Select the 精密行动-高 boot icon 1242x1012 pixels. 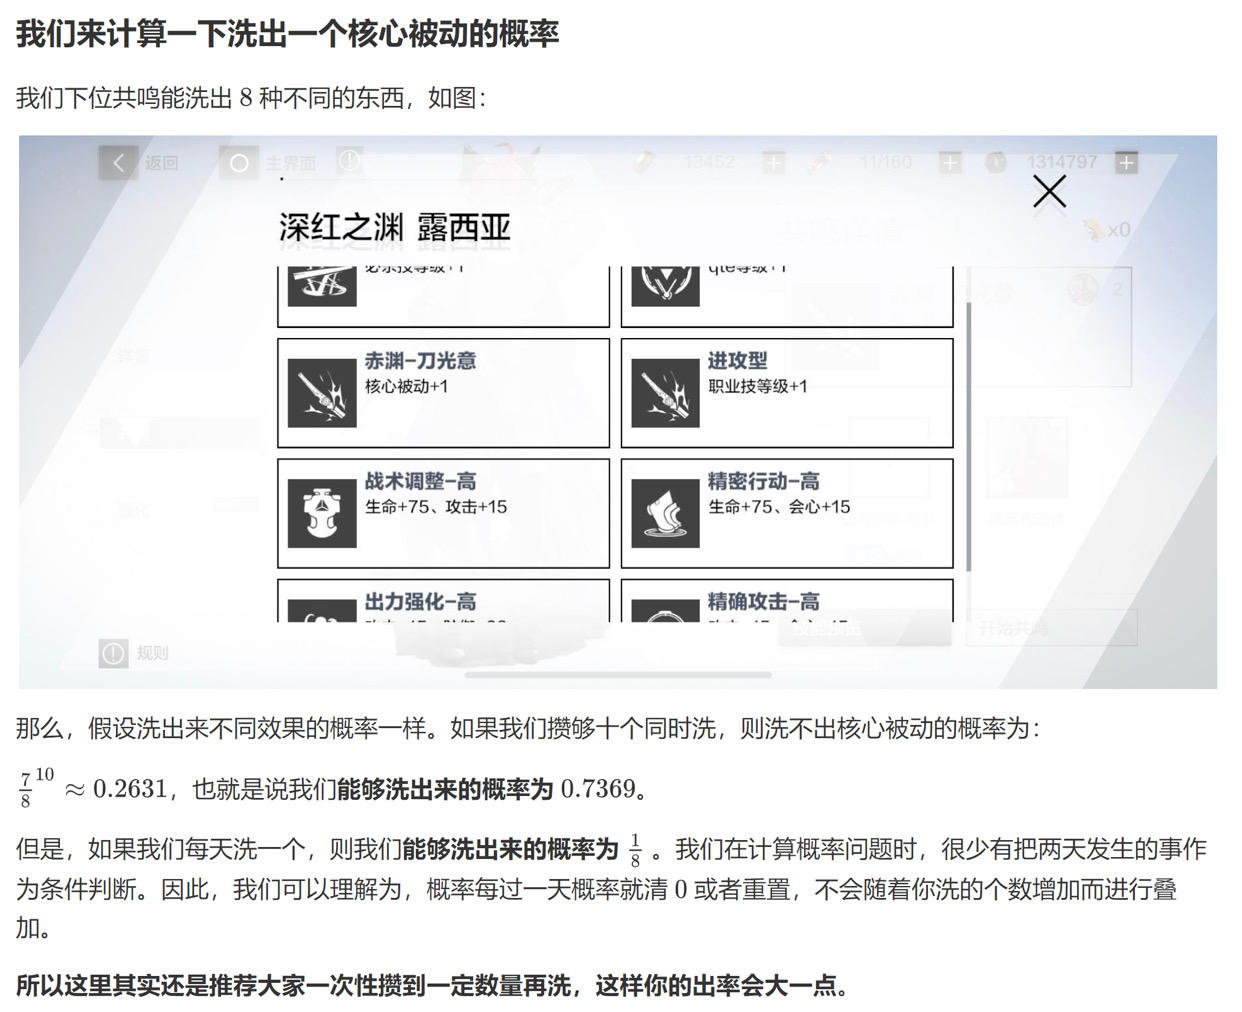665,513
